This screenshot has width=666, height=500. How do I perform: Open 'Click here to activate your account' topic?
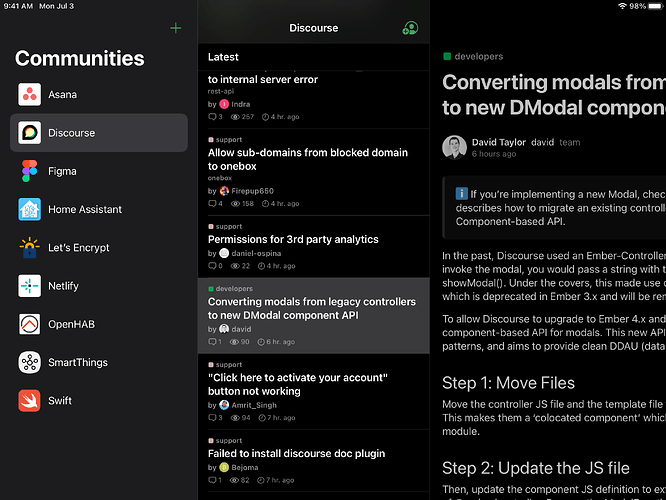pyautogui.click(x=298, y=384)
